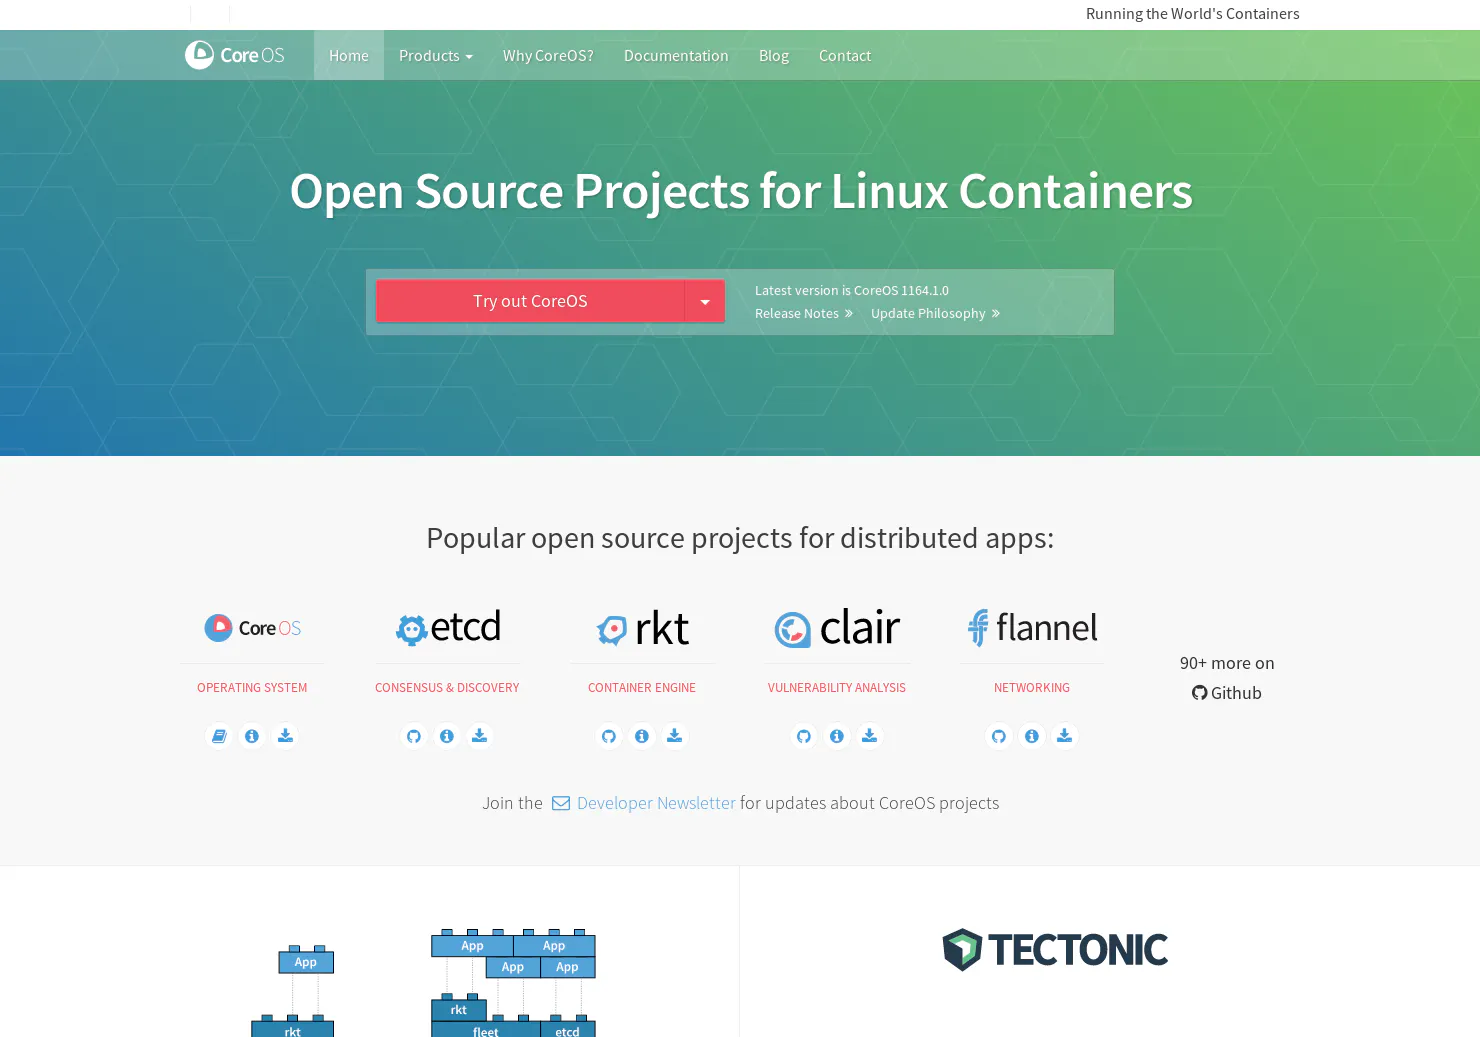Open the Release Notes link
Image resolution: width=1480 pixels, height=1037 pixels.
pos(804,313)
